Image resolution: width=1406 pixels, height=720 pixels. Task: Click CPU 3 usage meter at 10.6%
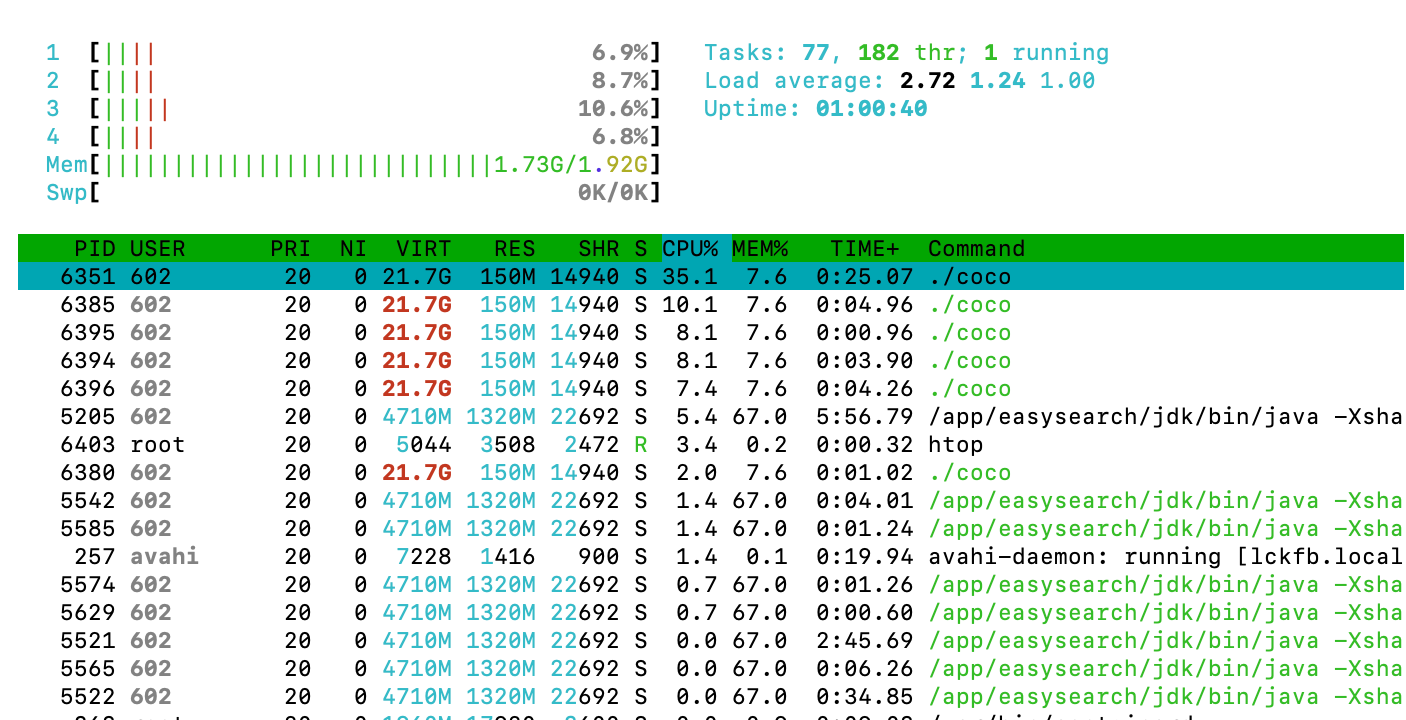353,108
